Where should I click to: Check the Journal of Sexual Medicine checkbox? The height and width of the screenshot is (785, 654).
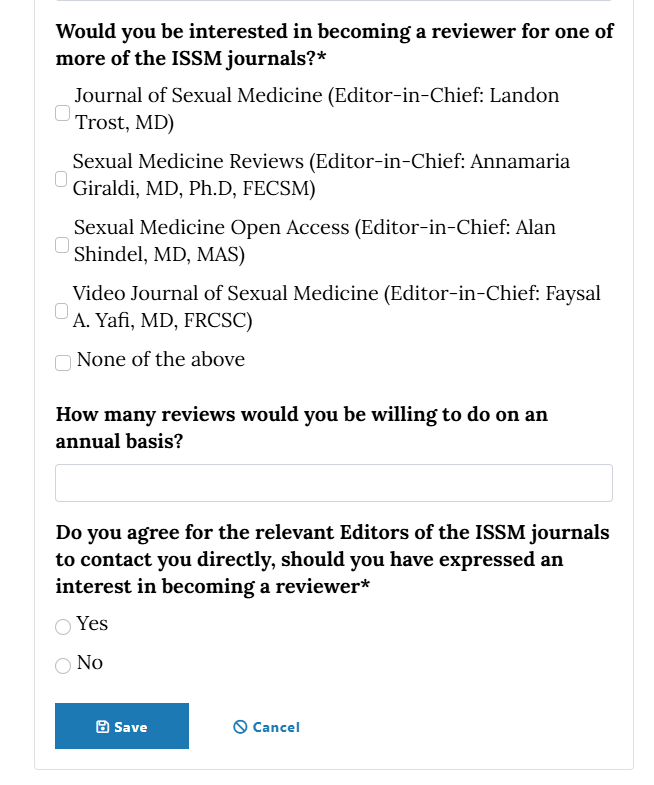tap(62, 113)
